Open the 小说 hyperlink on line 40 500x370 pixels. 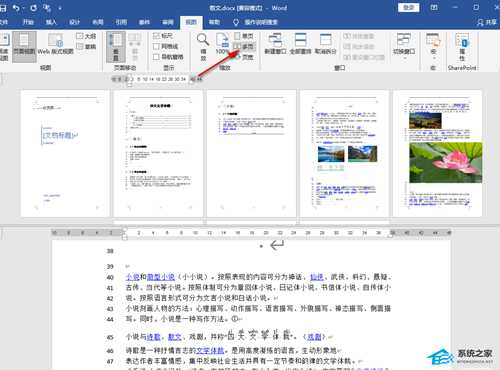[x=132, y=277]
